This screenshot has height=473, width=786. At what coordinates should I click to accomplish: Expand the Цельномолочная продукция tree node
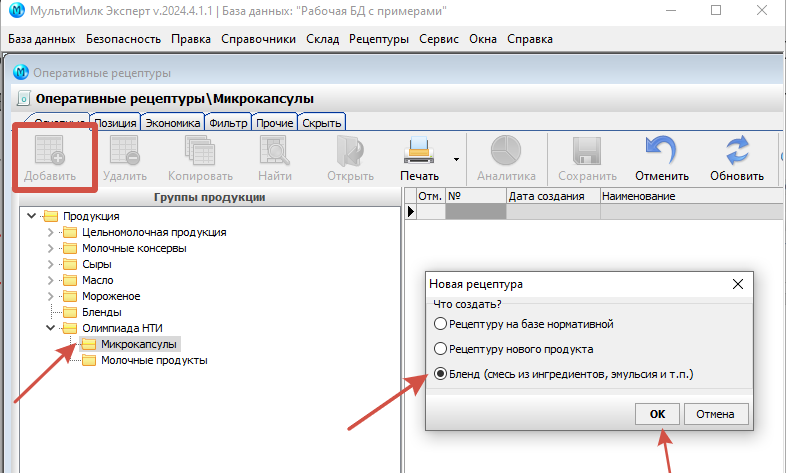click(51, 232)
